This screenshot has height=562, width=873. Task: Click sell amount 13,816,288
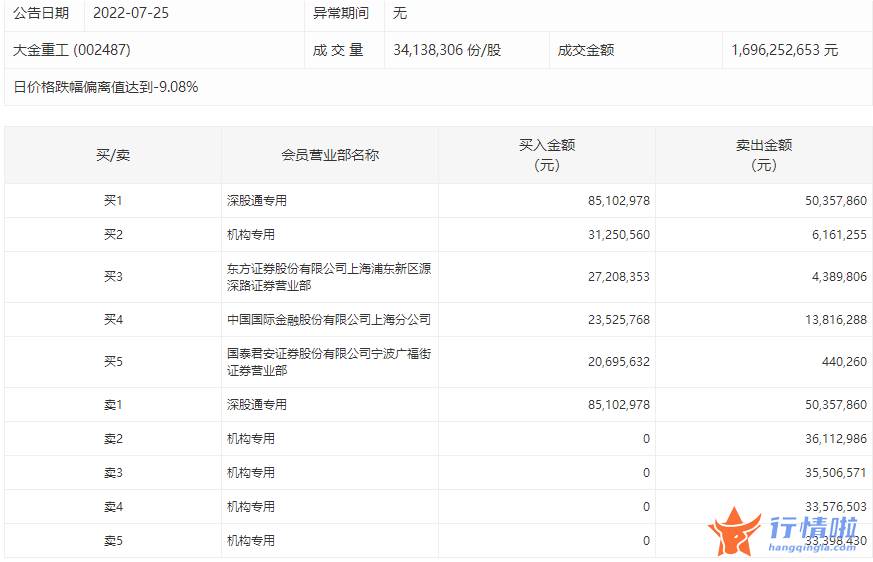click(836, 320)
